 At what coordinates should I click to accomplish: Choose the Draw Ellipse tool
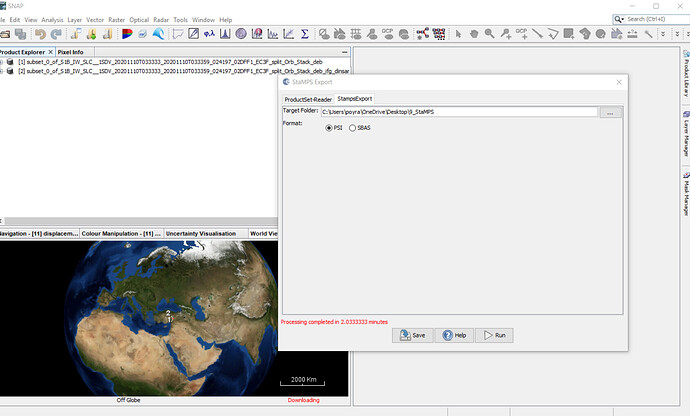pos(600,34)
